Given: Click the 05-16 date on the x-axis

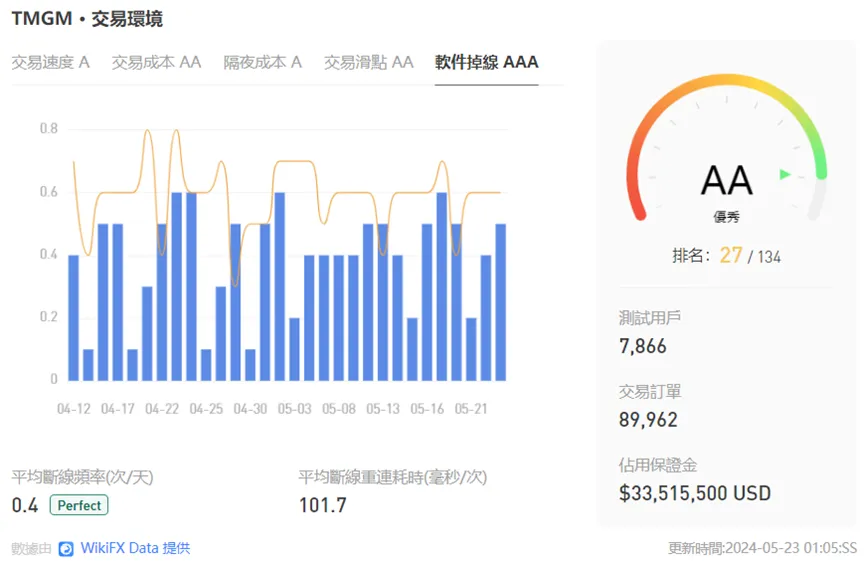Looking at the screenshot, I should tap(427, 409).
